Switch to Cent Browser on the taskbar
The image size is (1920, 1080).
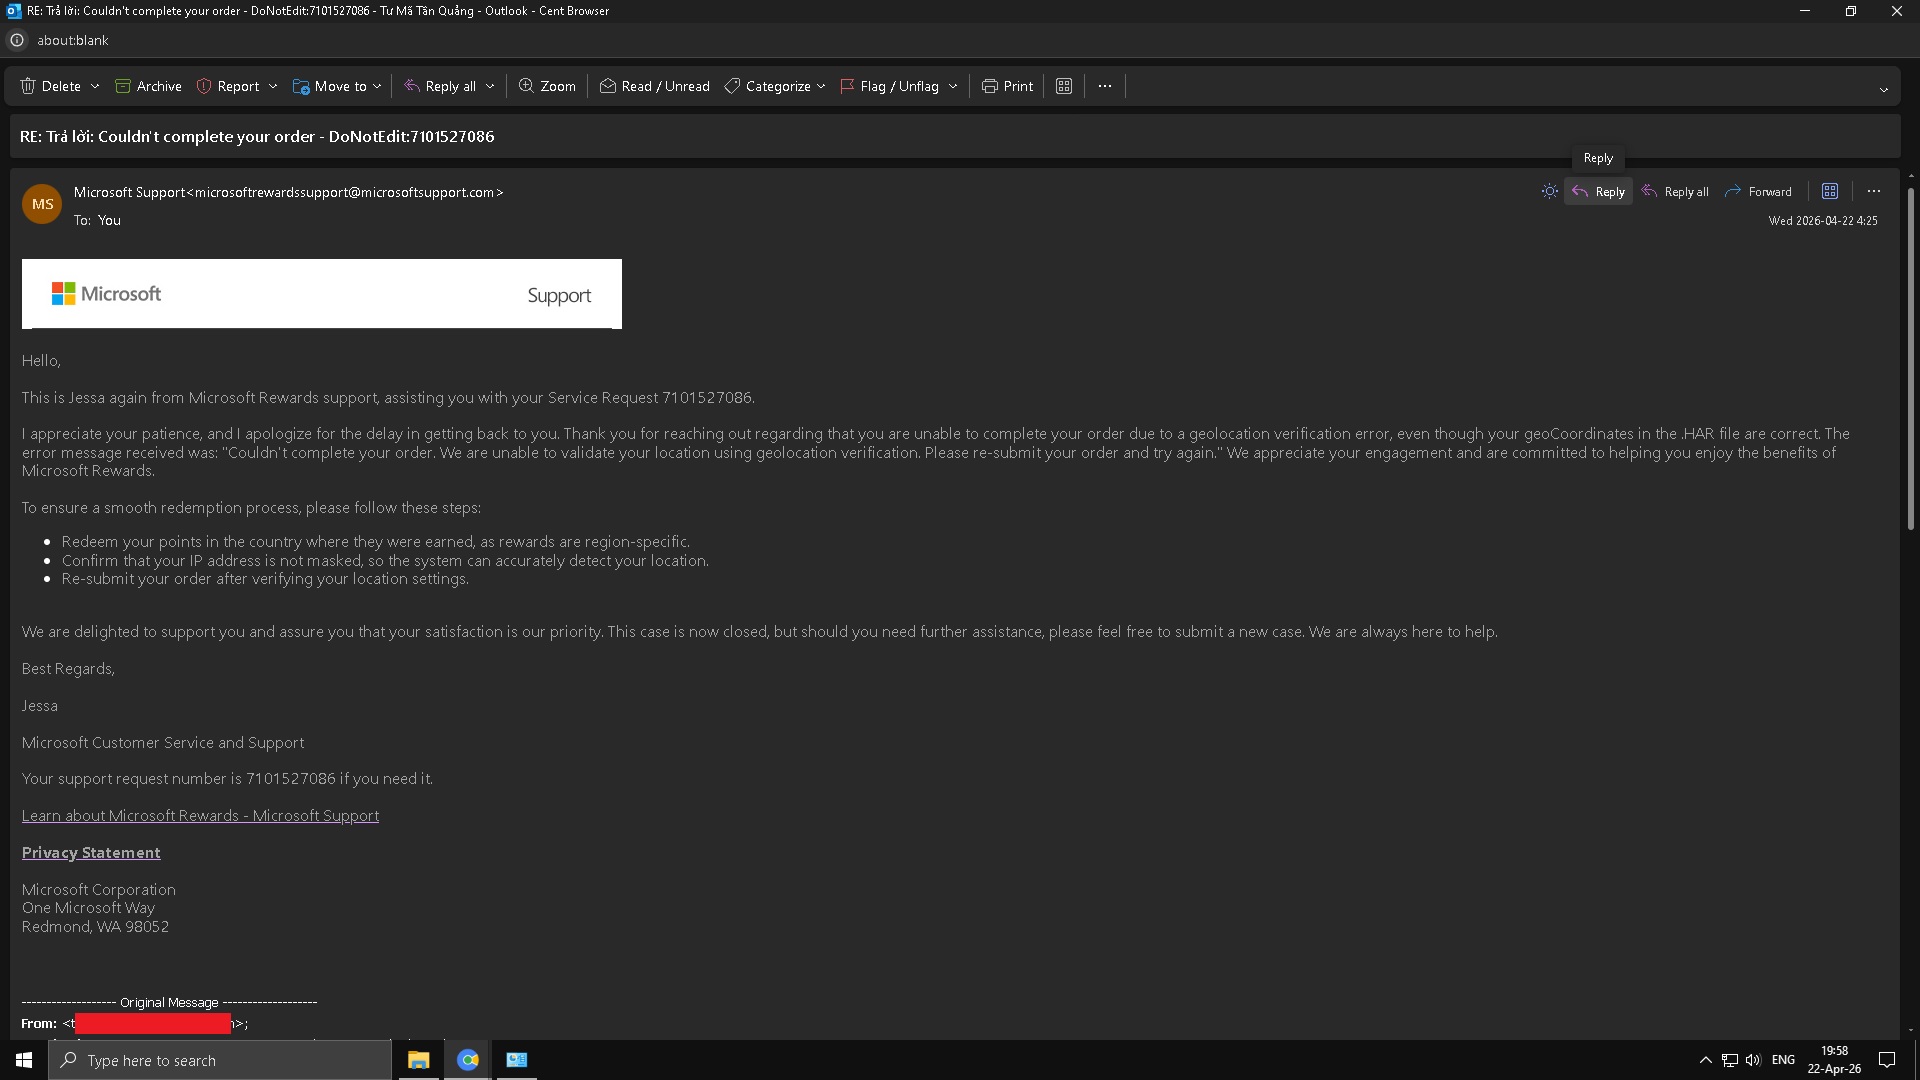pyautogui.click(x=468, y=1060)
